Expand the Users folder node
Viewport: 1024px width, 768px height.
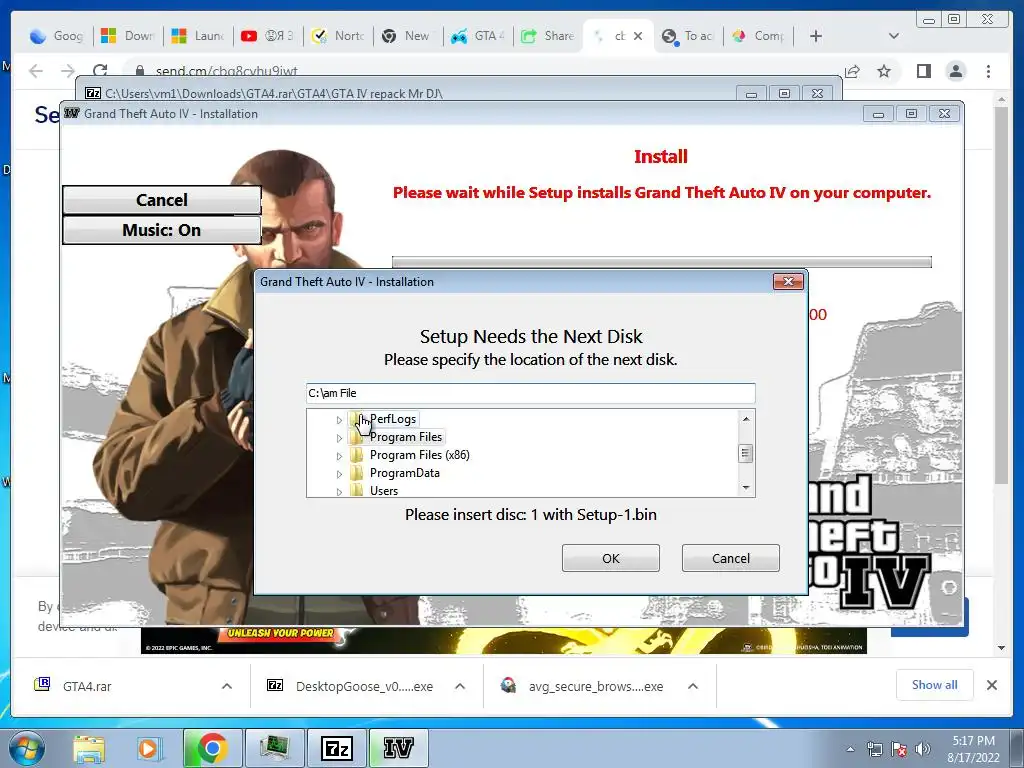point(339,491)
